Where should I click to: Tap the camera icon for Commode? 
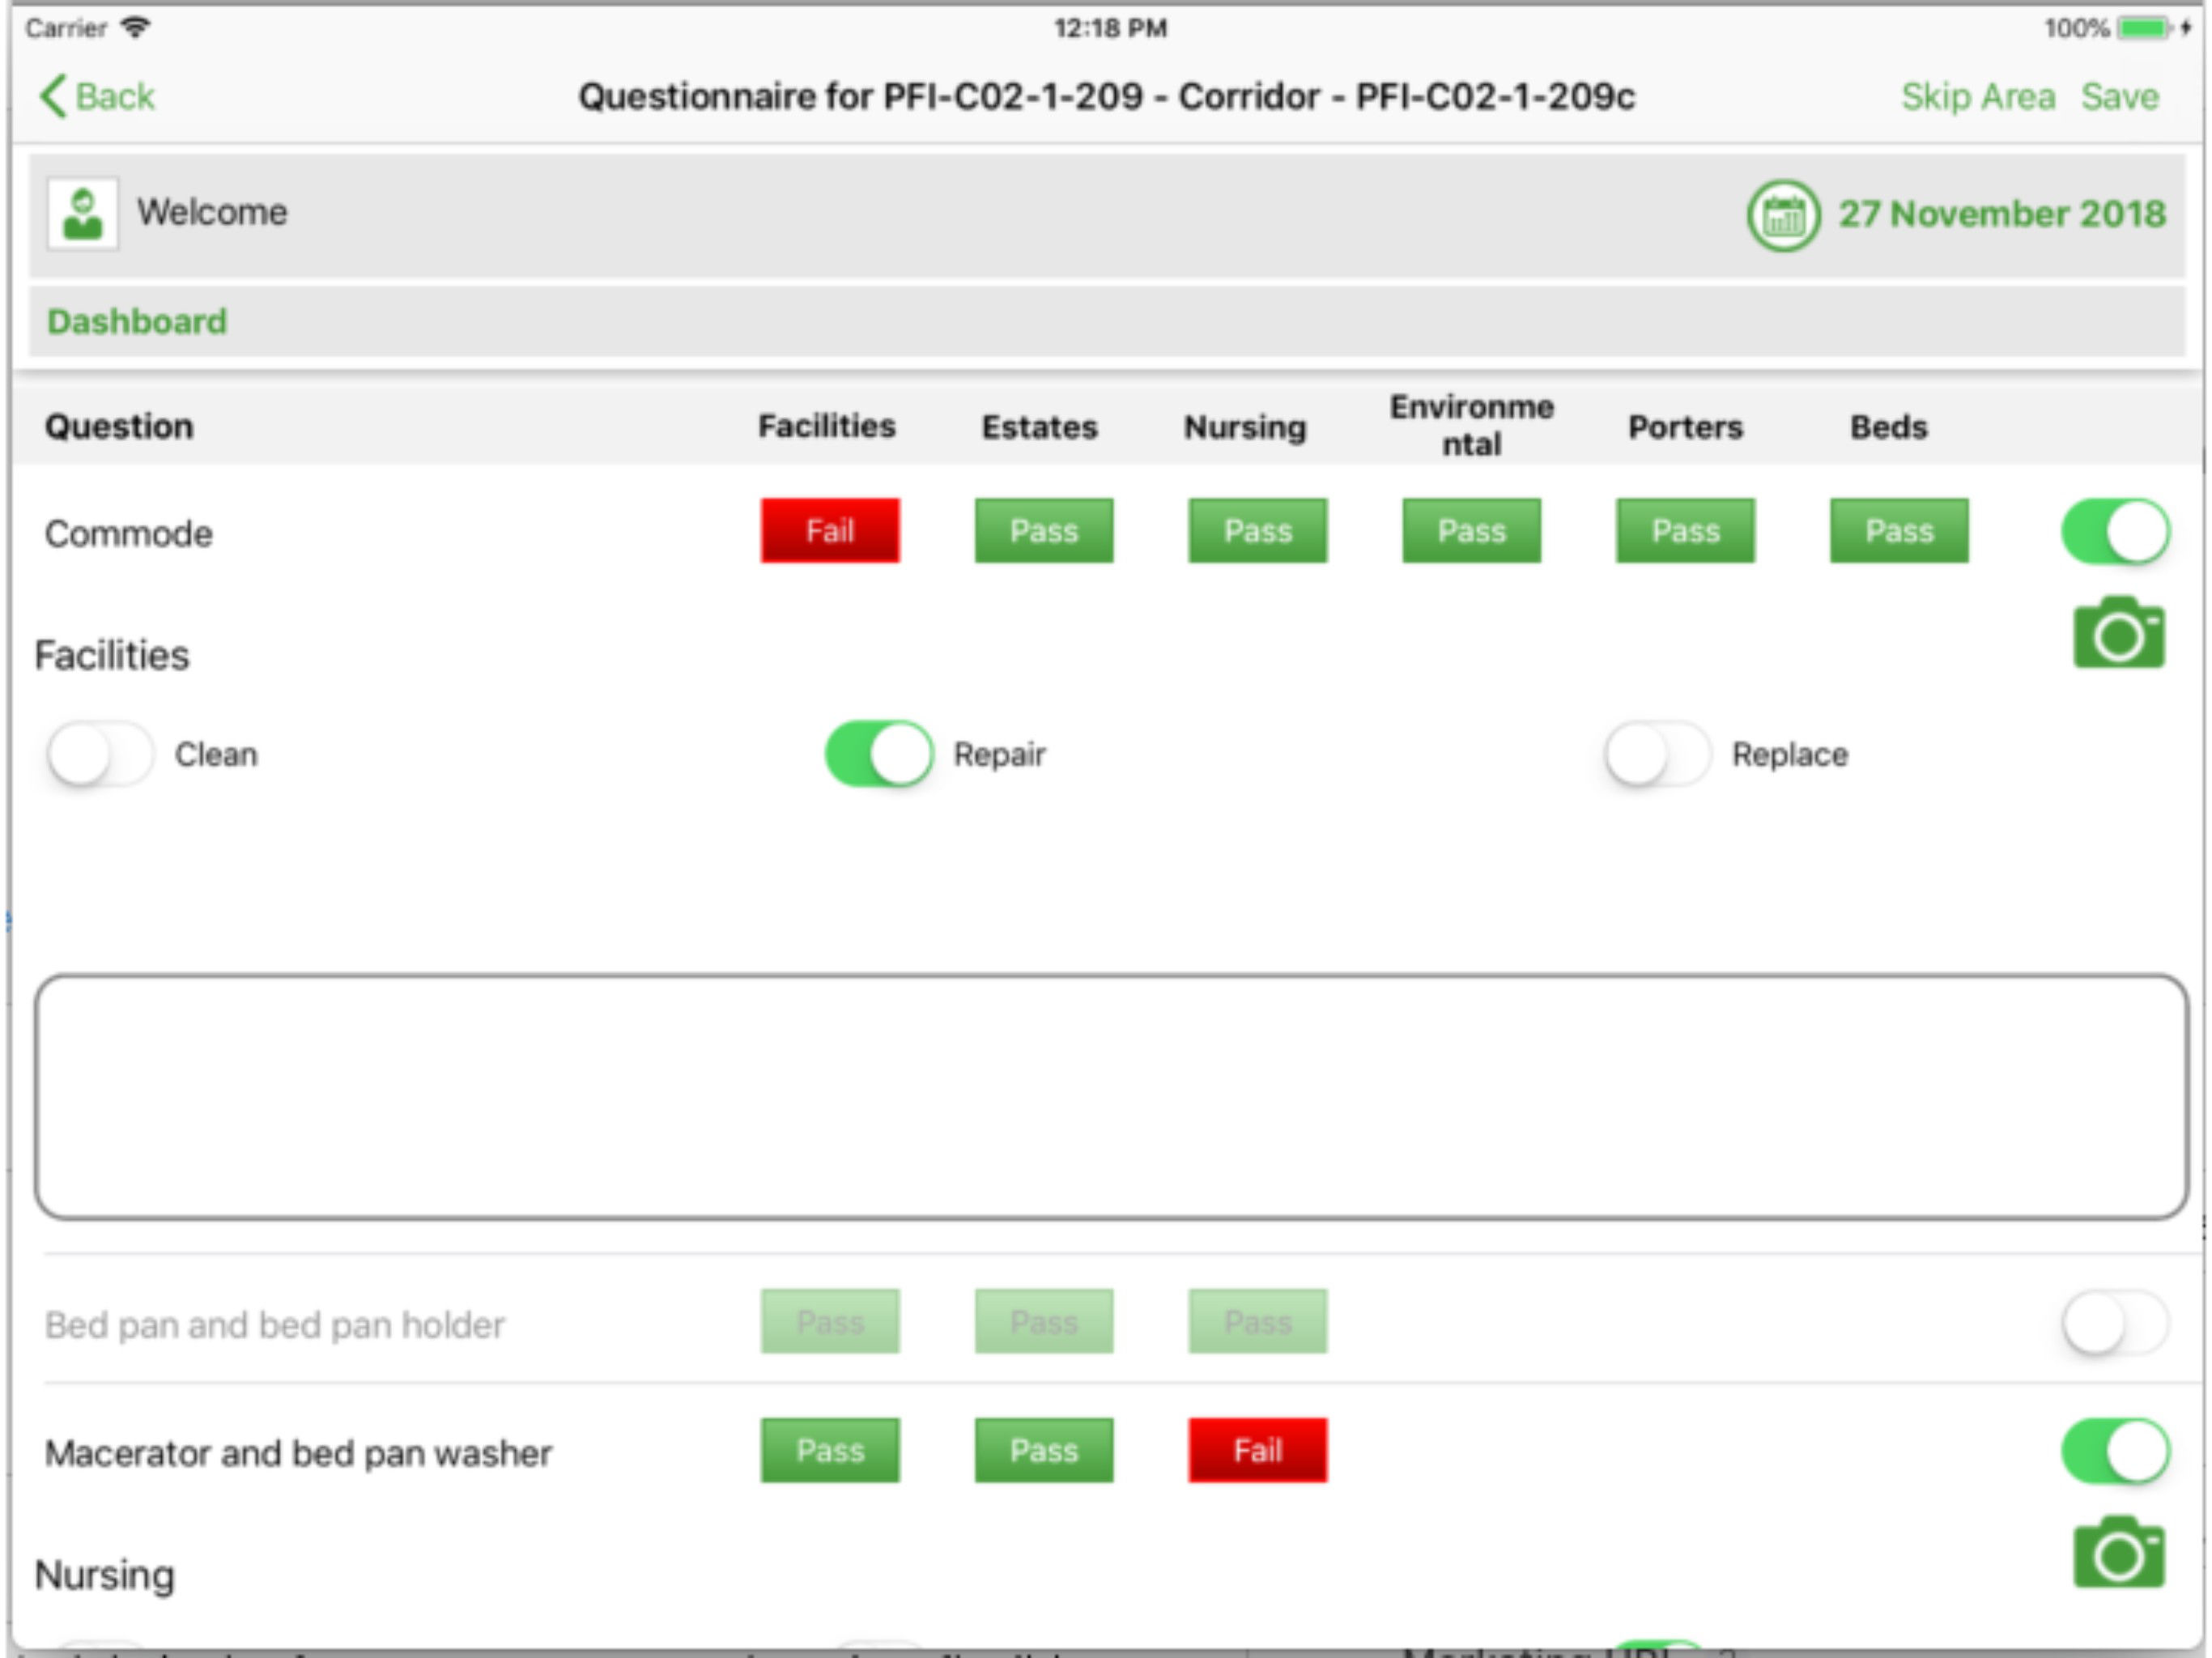(2119, 633)
